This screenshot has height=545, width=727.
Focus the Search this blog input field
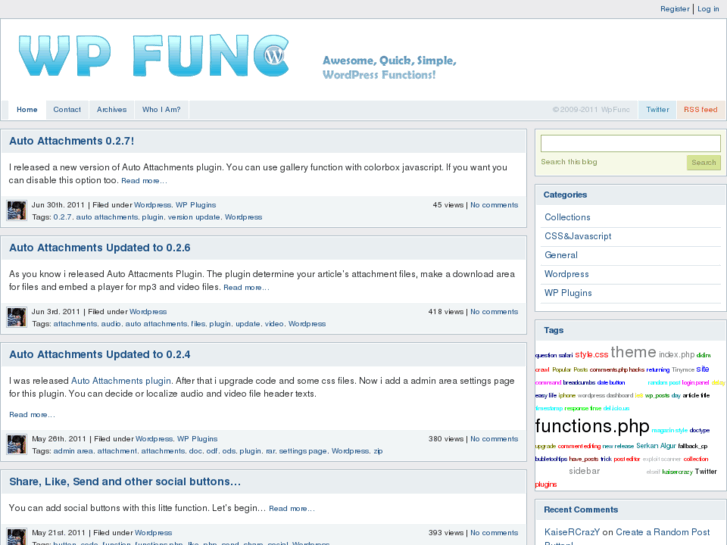pos(631,143)
